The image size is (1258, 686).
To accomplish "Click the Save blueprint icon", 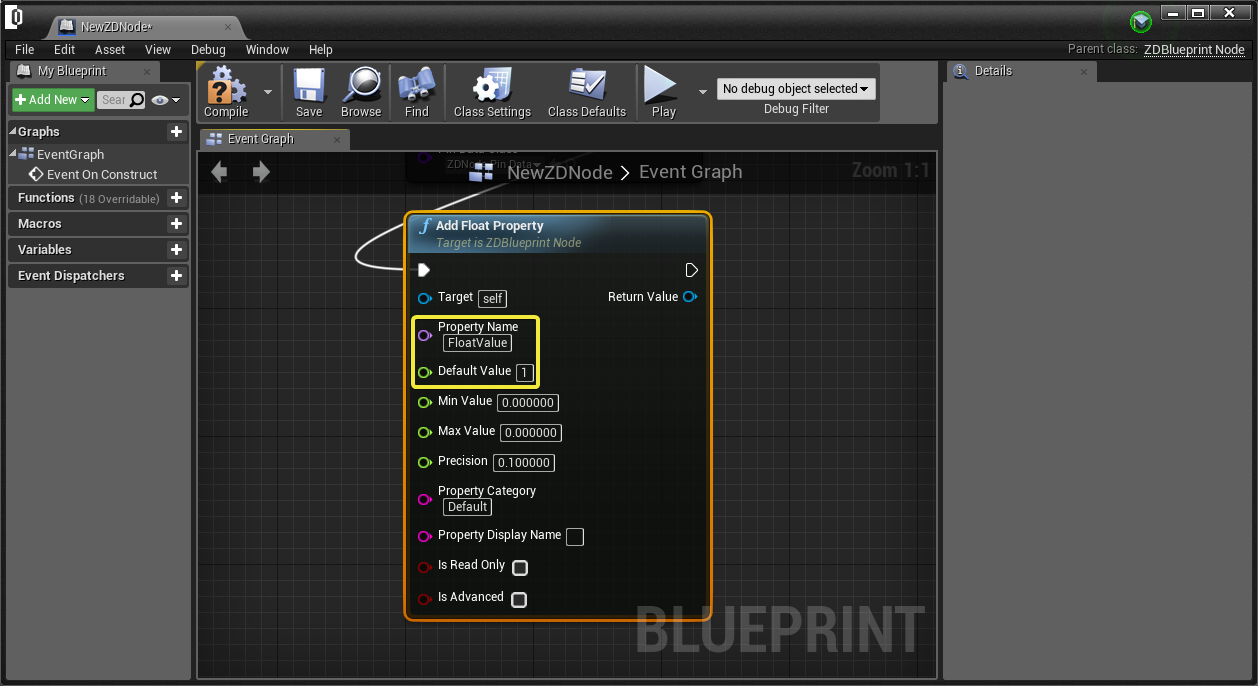I will point(309,87).
